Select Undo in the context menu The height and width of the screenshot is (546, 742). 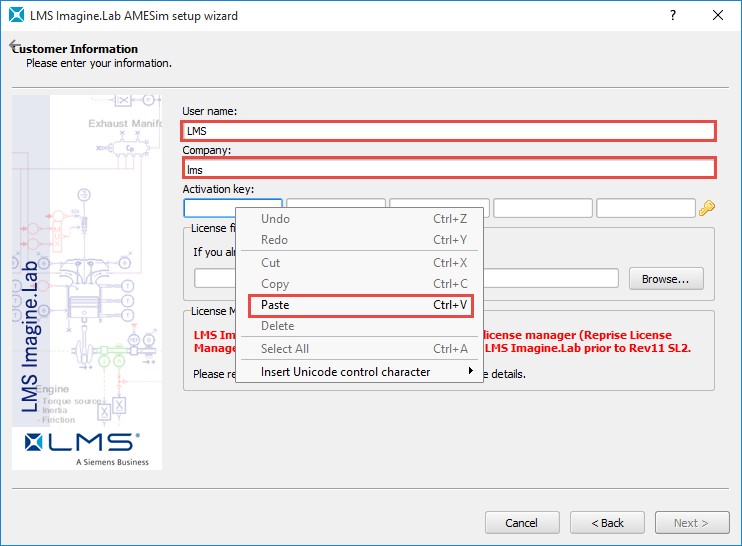tap(275, 219)
